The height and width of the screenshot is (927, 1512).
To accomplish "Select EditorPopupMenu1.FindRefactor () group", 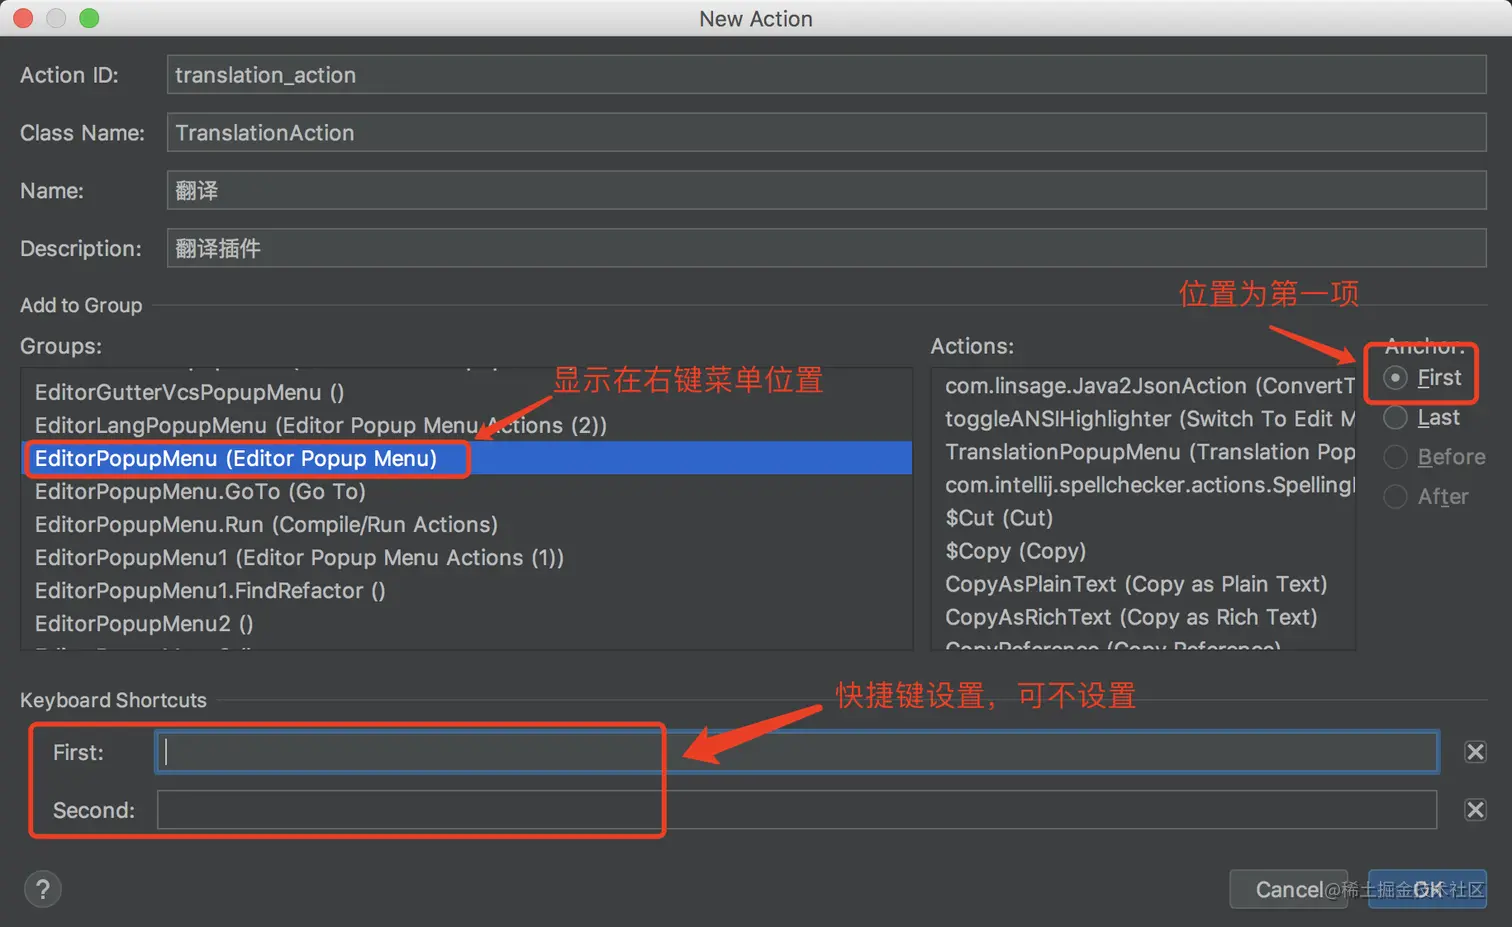I will (467, 590).
